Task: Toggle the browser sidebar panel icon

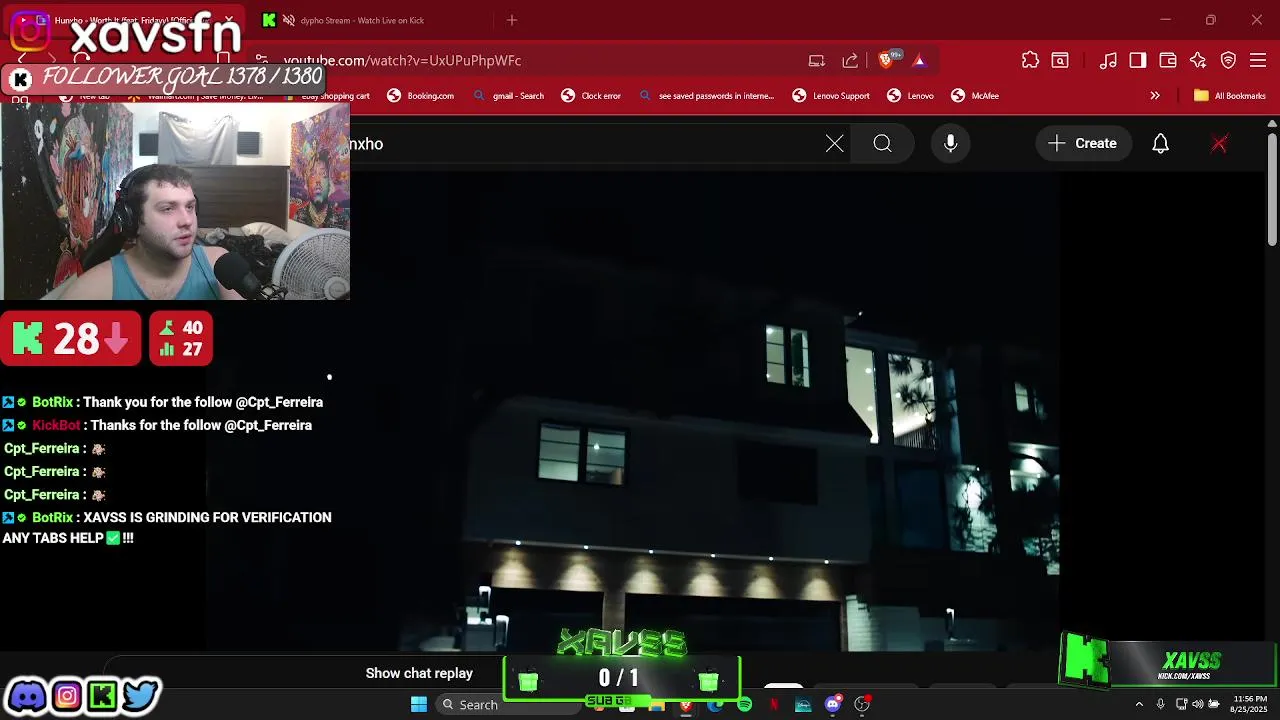Action: pos(1138,60)
